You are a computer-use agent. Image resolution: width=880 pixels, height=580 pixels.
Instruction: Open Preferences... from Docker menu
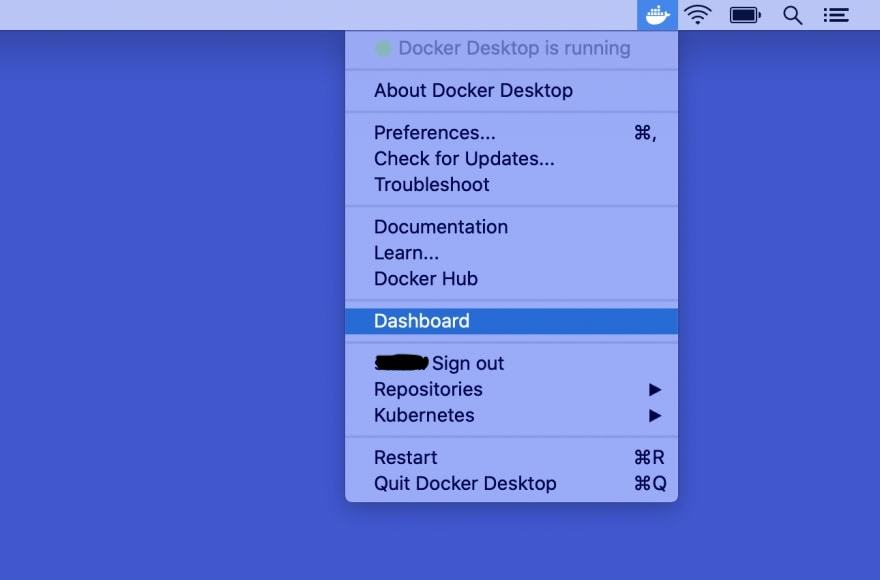[511, 133]
